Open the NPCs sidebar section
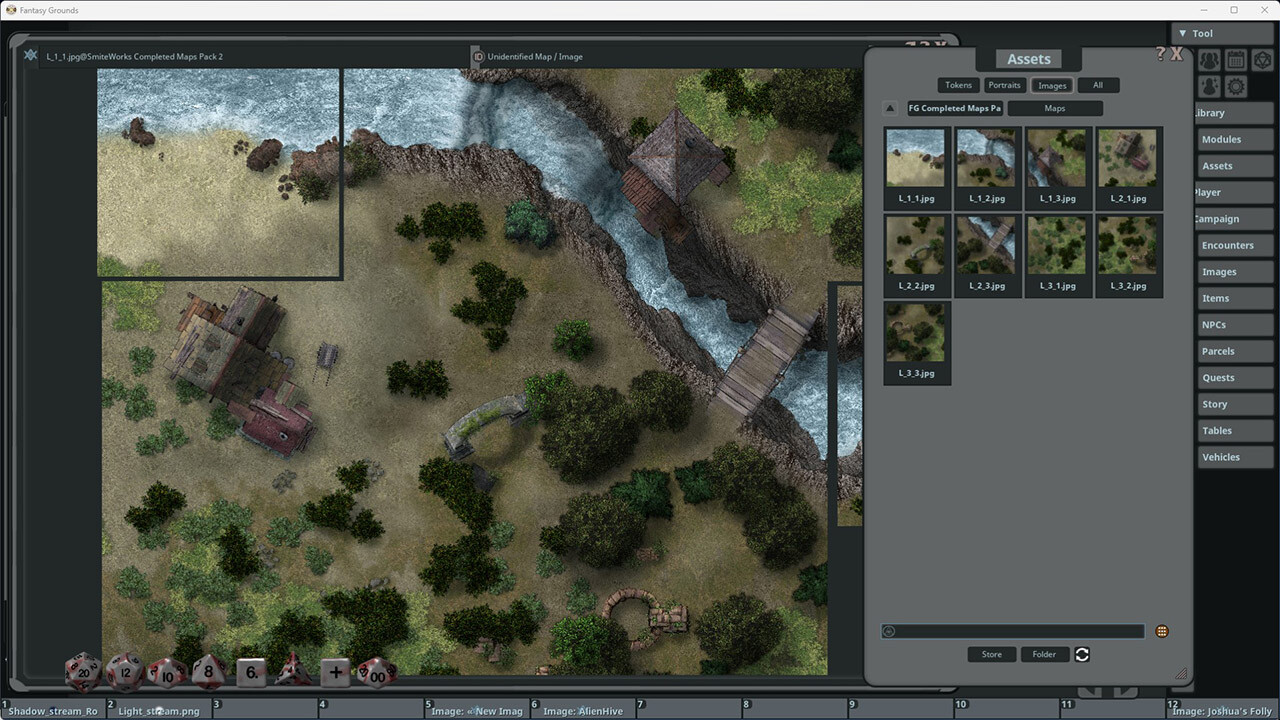The height and width of the screenshot is (720, 1280). (x=1234, y=324)
